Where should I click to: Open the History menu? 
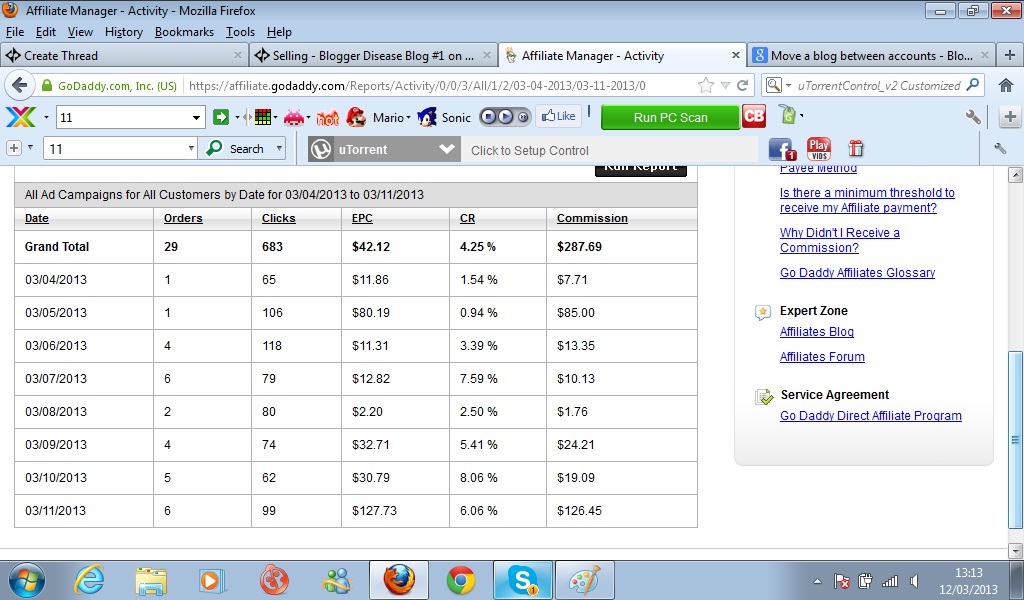click(x=124, y=32)
